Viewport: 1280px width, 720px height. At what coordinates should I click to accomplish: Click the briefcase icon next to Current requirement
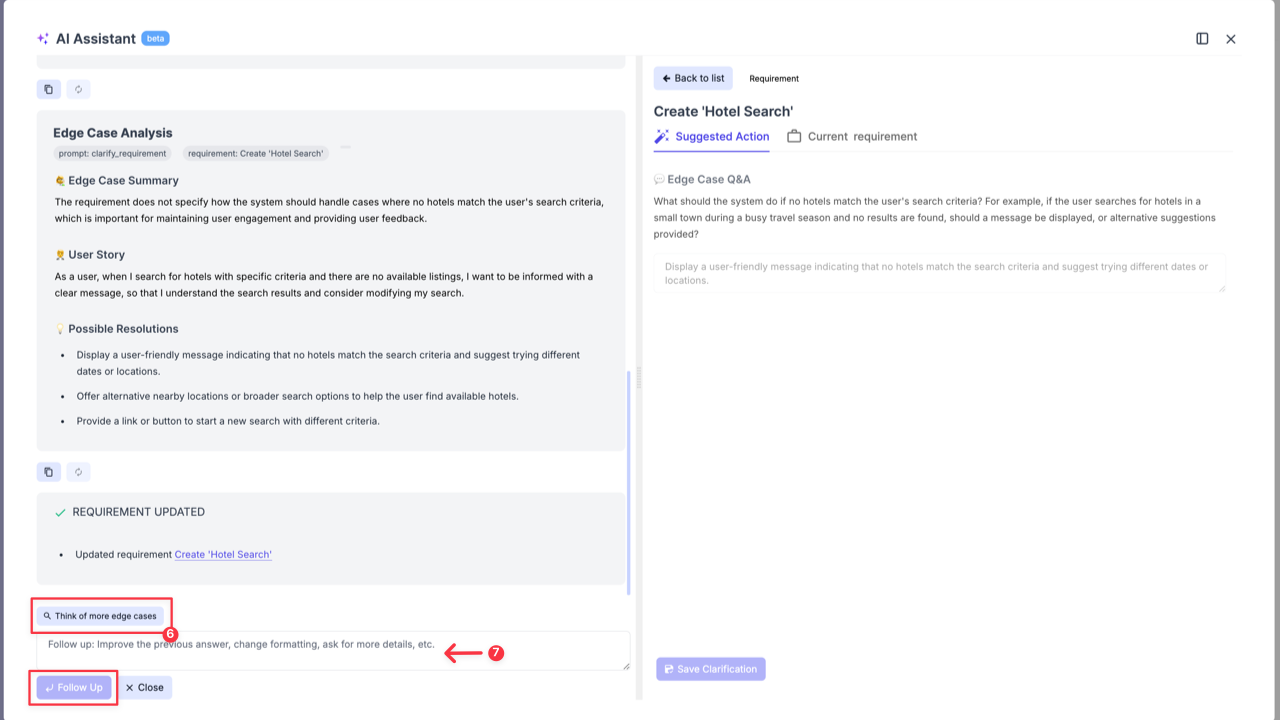(795, 136)
